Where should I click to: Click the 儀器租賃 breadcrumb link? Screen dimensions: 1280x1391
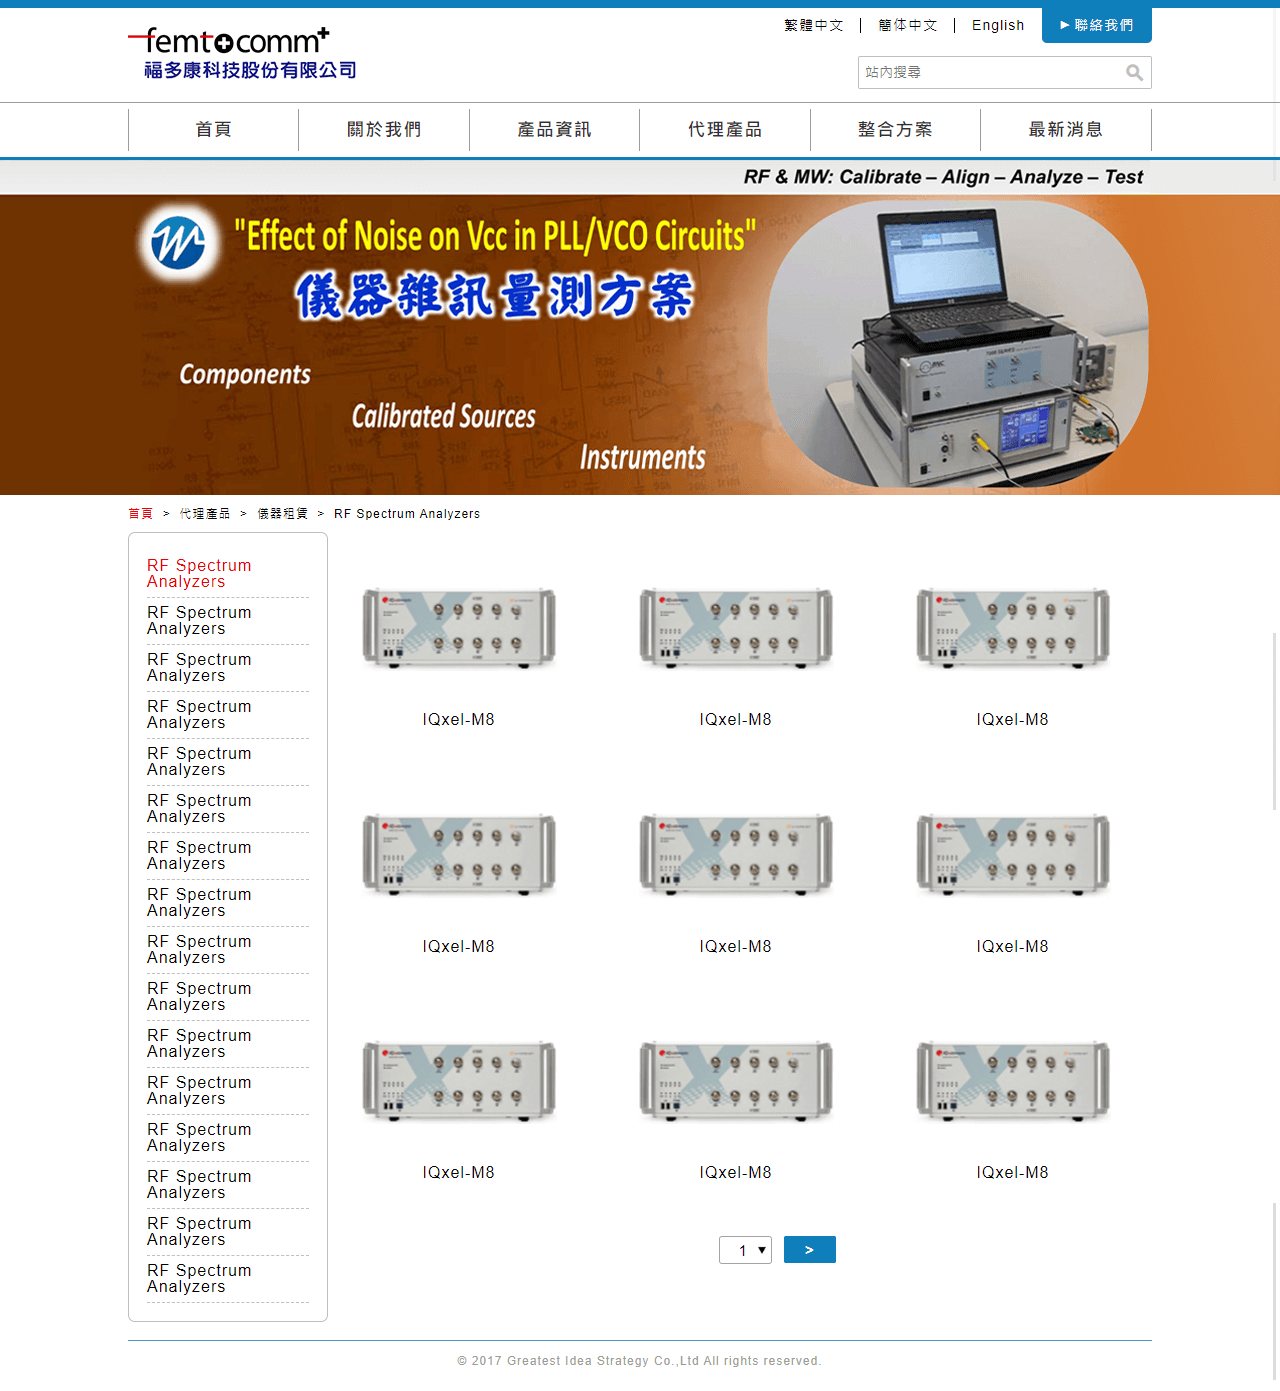click(283, 513)
